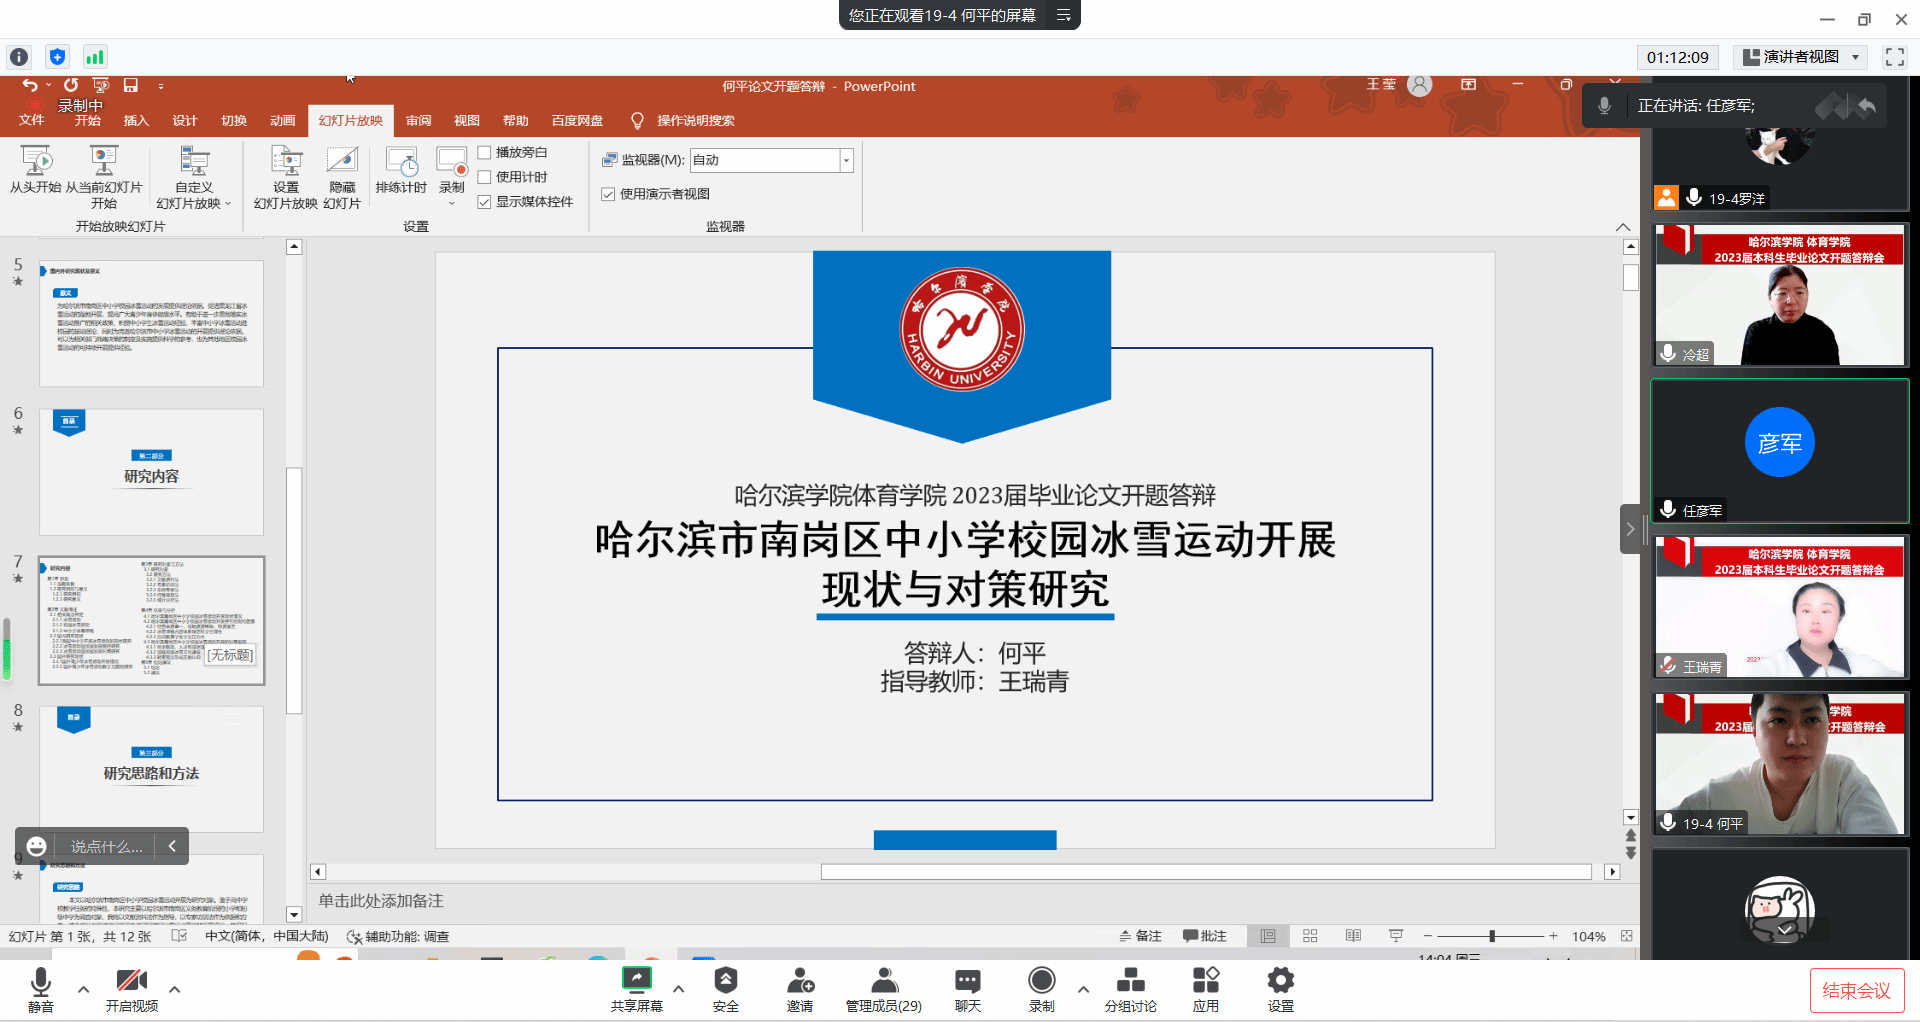Start slideshow From Beginning icon
The height and width of the screenshot is (1022, 1920).
[36, 162]
